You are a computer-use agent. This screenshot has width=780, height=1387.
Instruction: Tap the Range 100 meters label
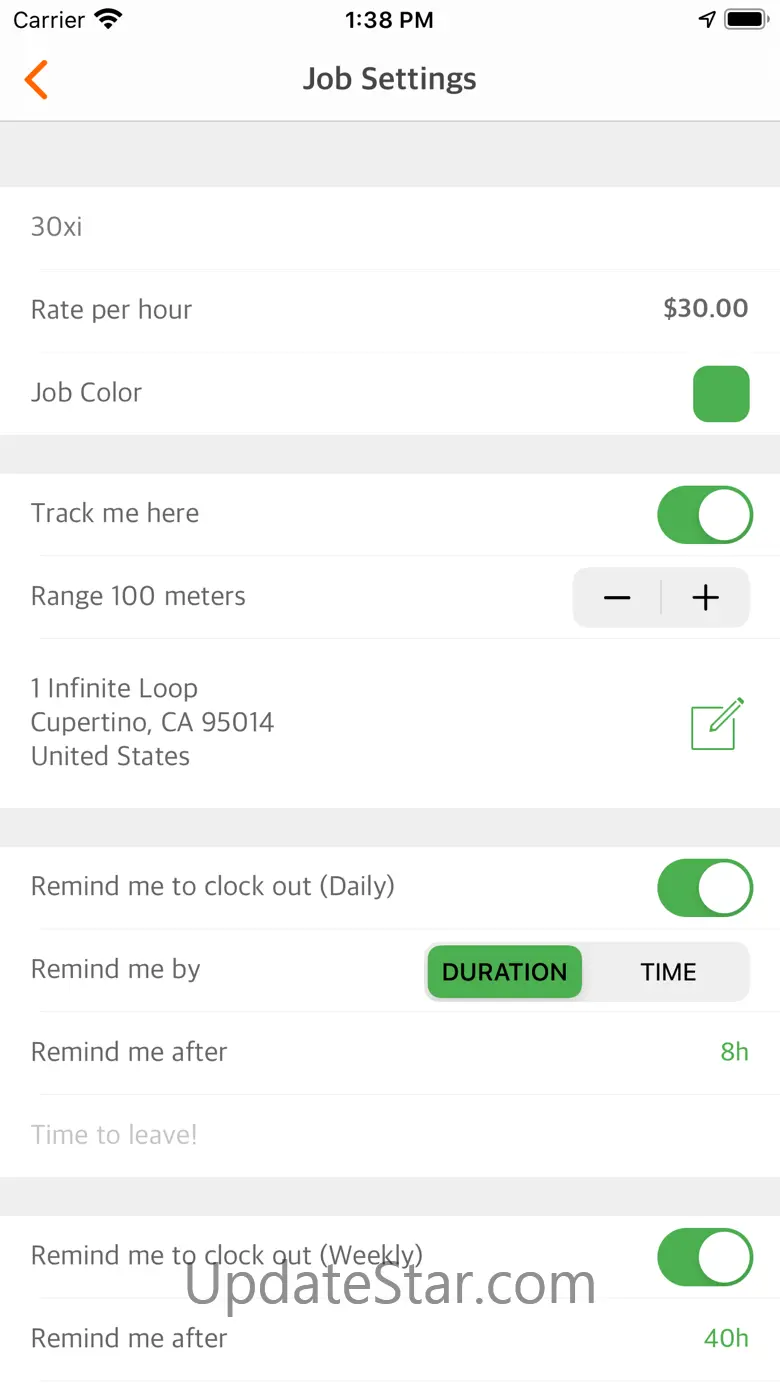click(x=138, y=597)
